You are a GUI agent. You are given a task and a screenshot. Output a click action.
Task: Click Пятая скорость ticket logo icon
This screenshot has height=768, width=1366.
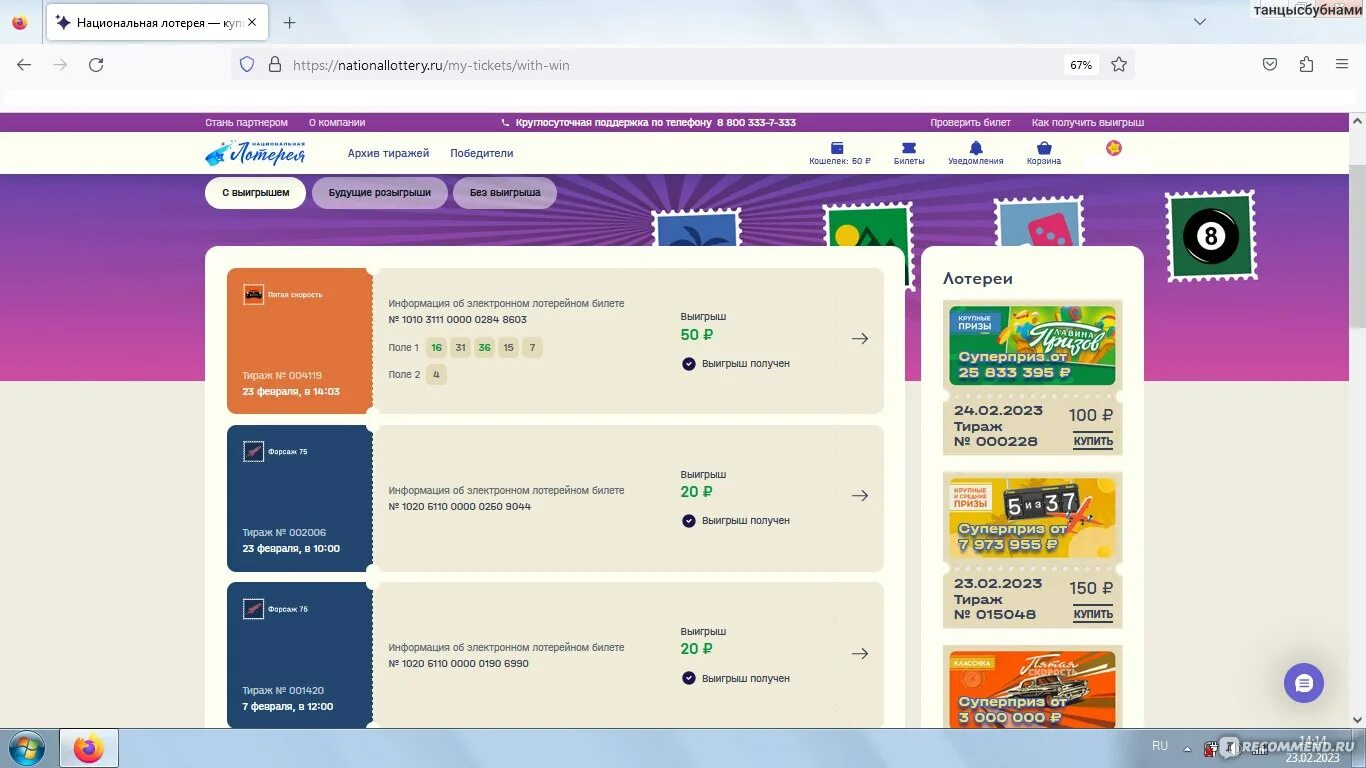[253, 294]
